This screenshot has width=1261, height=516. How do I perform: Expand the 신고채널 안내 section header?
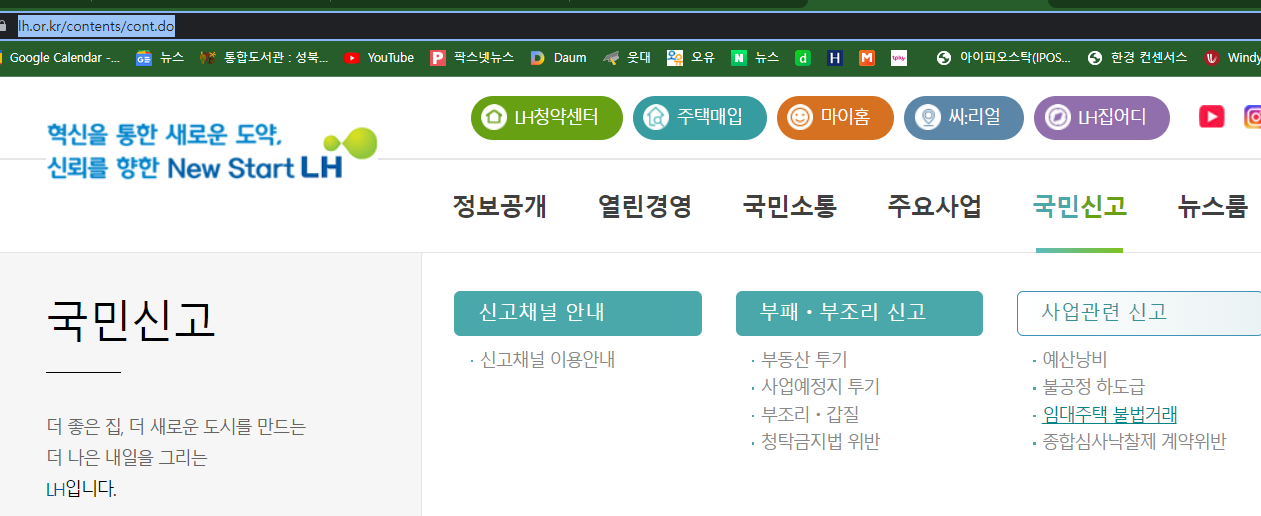coord(577,313)
